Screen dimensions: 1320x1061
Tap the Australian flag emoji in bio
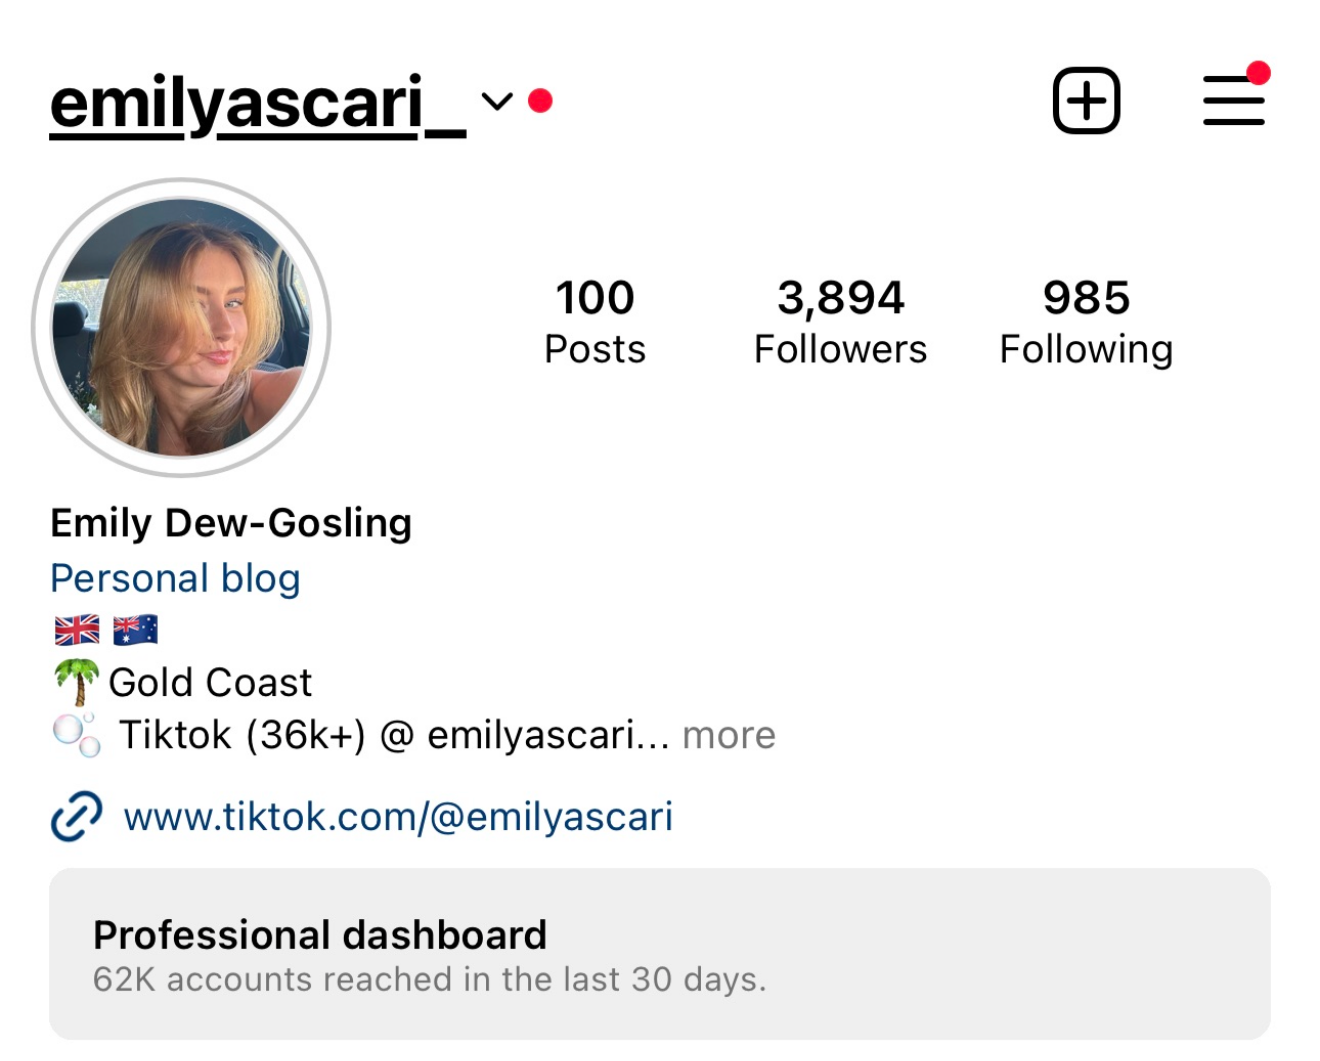pyautogui.click(x=135, y=630)
